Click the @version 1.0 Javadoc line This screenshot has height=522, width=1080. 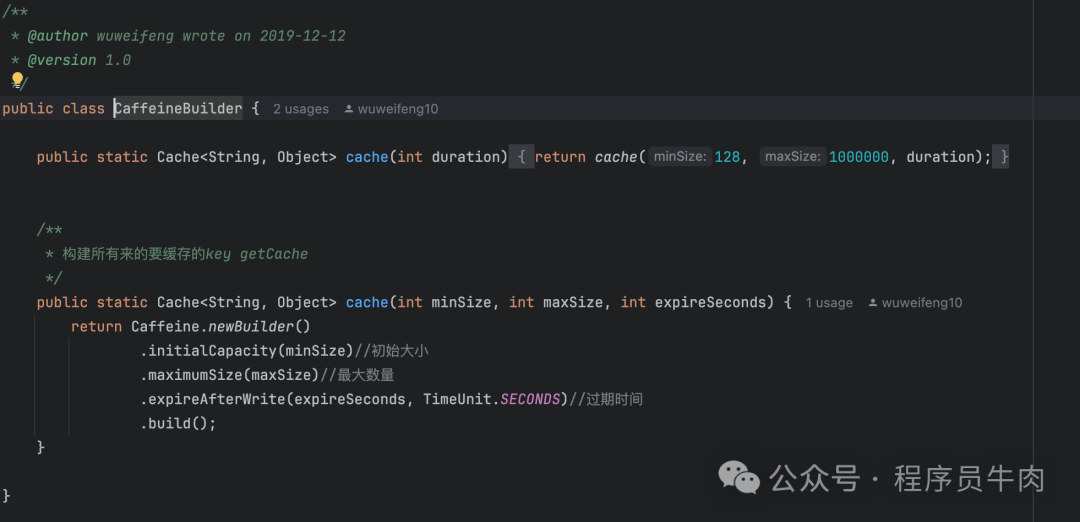click(x=79, y=61)
